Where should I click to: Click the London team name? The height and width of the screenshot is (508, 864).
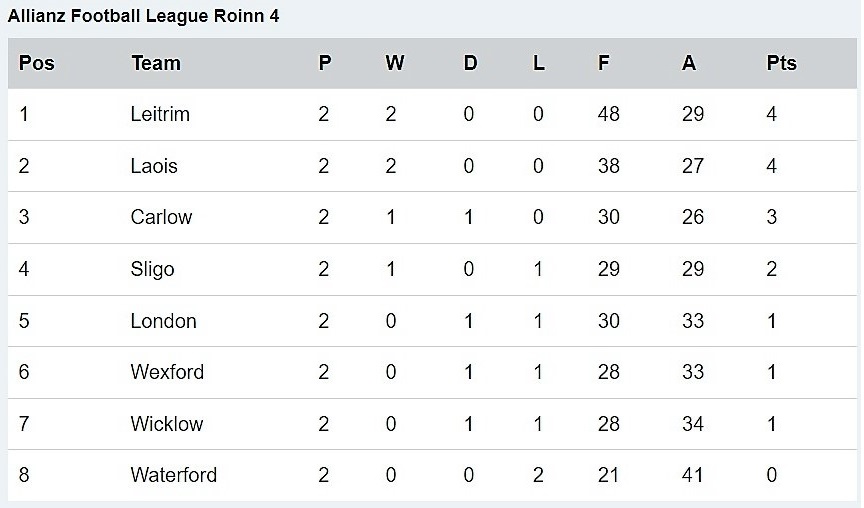coord(163,321)
